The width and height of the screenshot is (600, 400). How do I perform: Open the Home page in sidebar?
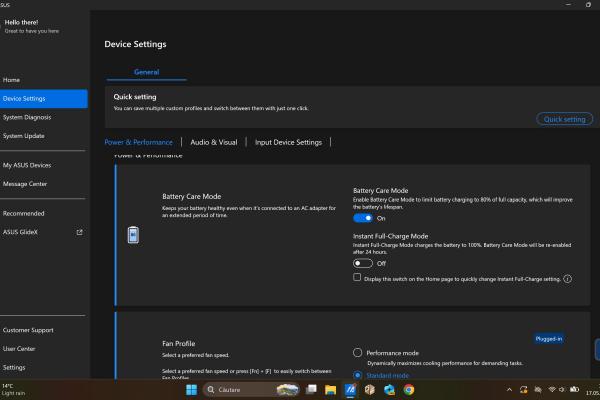tap(11, 80)
